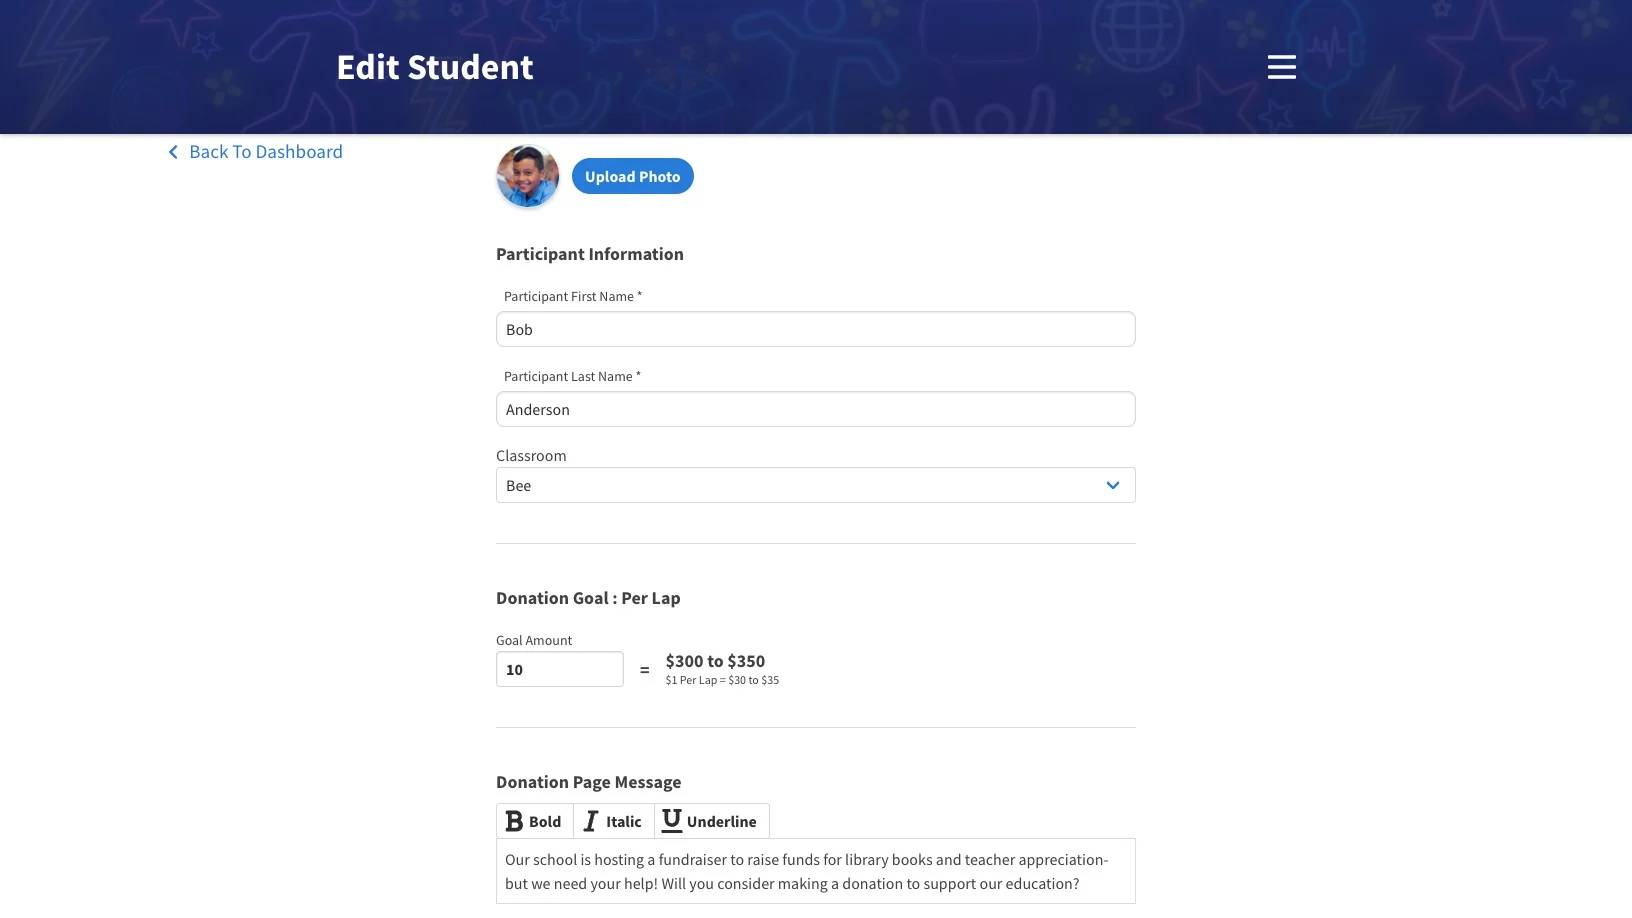This screenshot has height=918, width=1632.
Task: Click the bold B icon
Action: pyautogui.click(x=514, y=821)
